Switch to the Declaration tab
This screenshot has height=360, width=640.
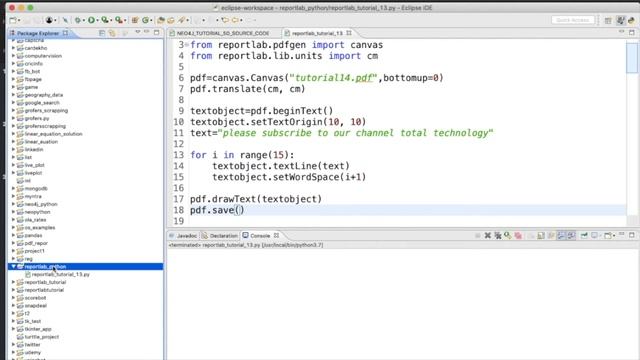point(220,236)
